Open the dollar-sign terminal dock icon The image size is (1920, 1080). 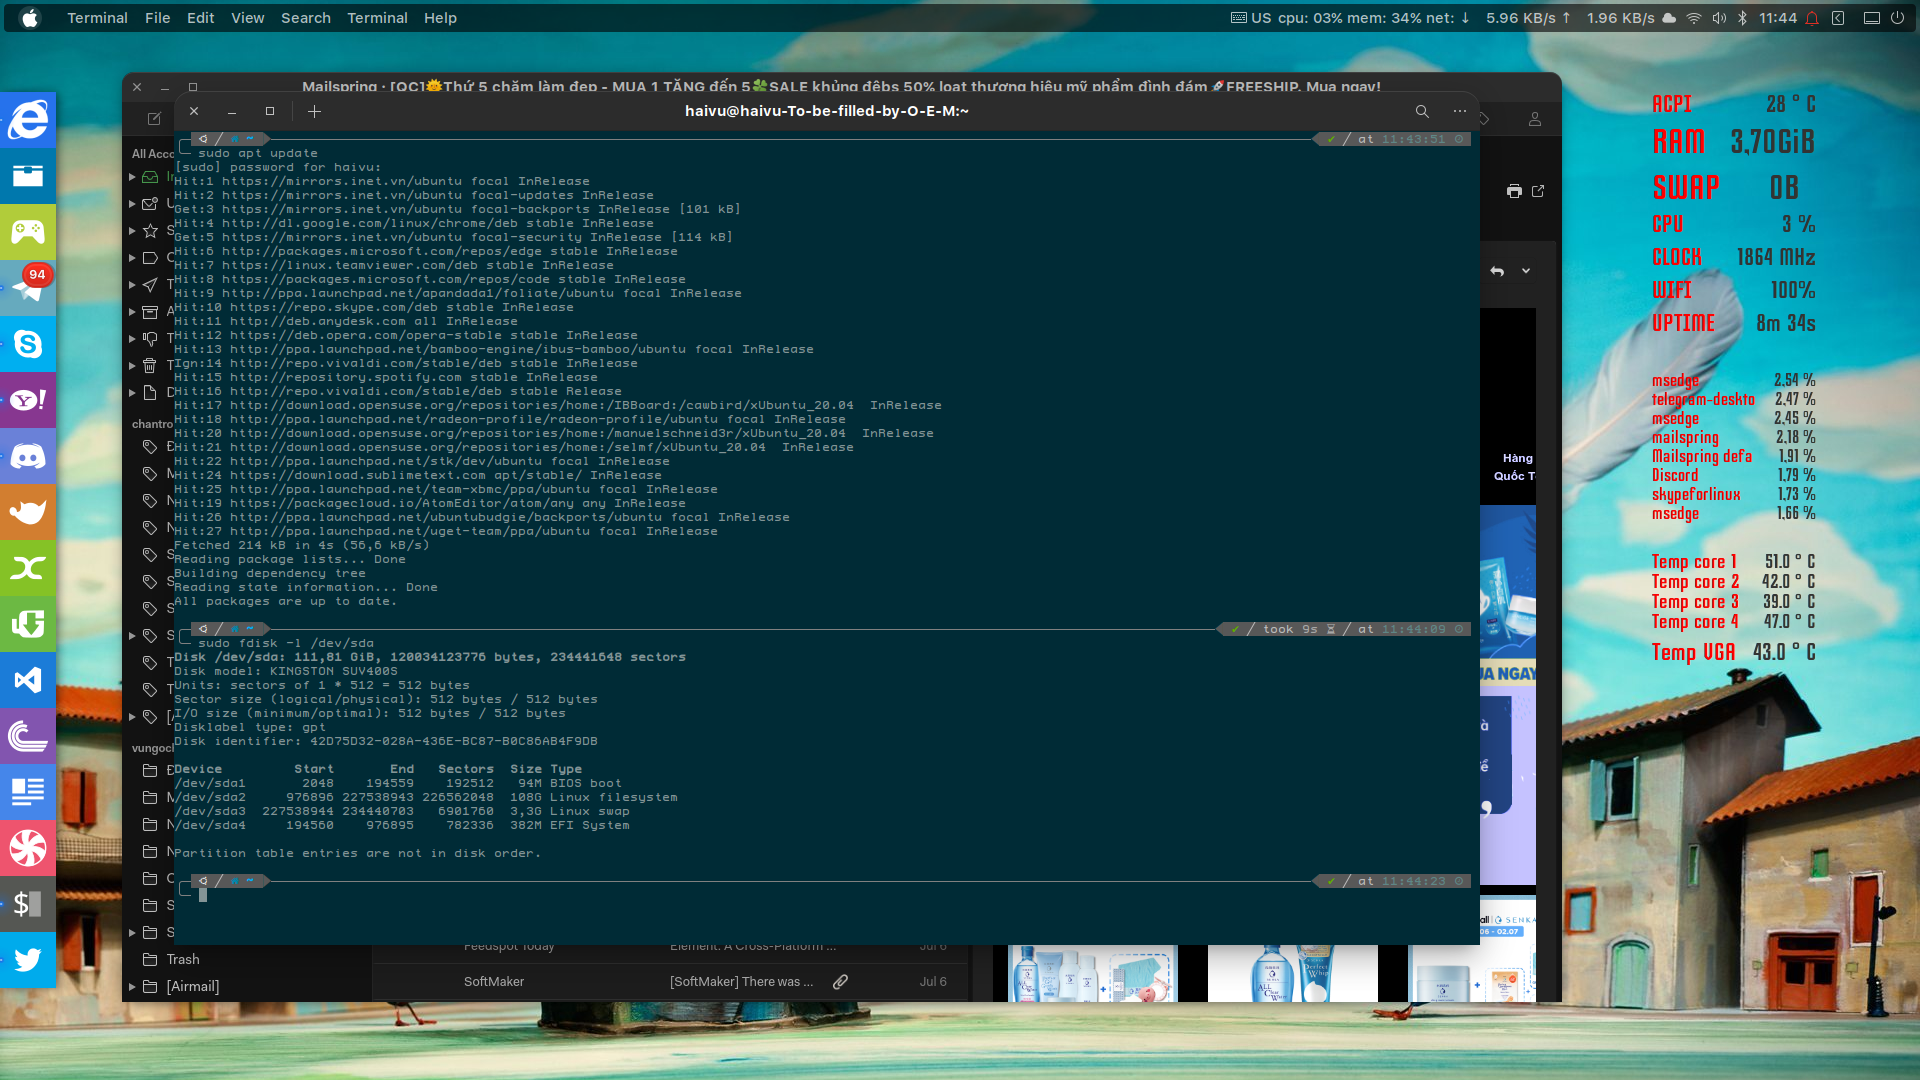tap(28, 904)
